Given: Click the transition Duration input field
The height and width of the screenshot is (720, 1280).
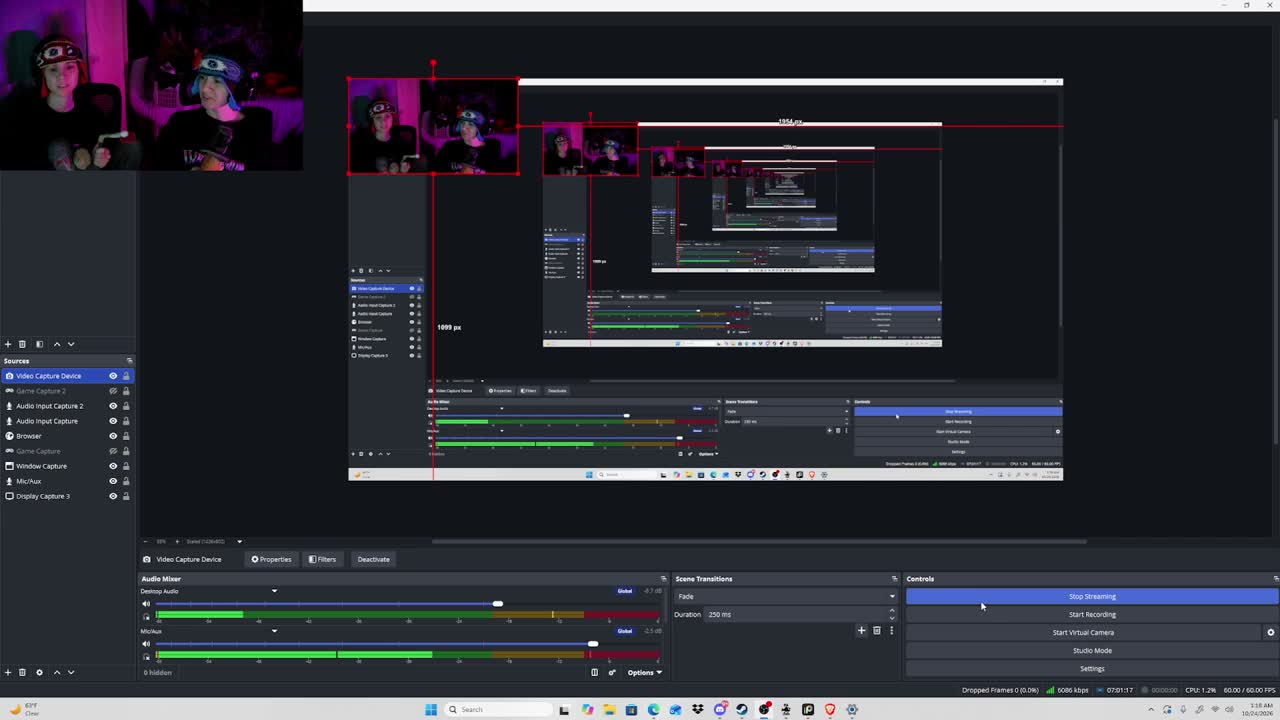Looking at the screenshot, I should tap(795, 614).
